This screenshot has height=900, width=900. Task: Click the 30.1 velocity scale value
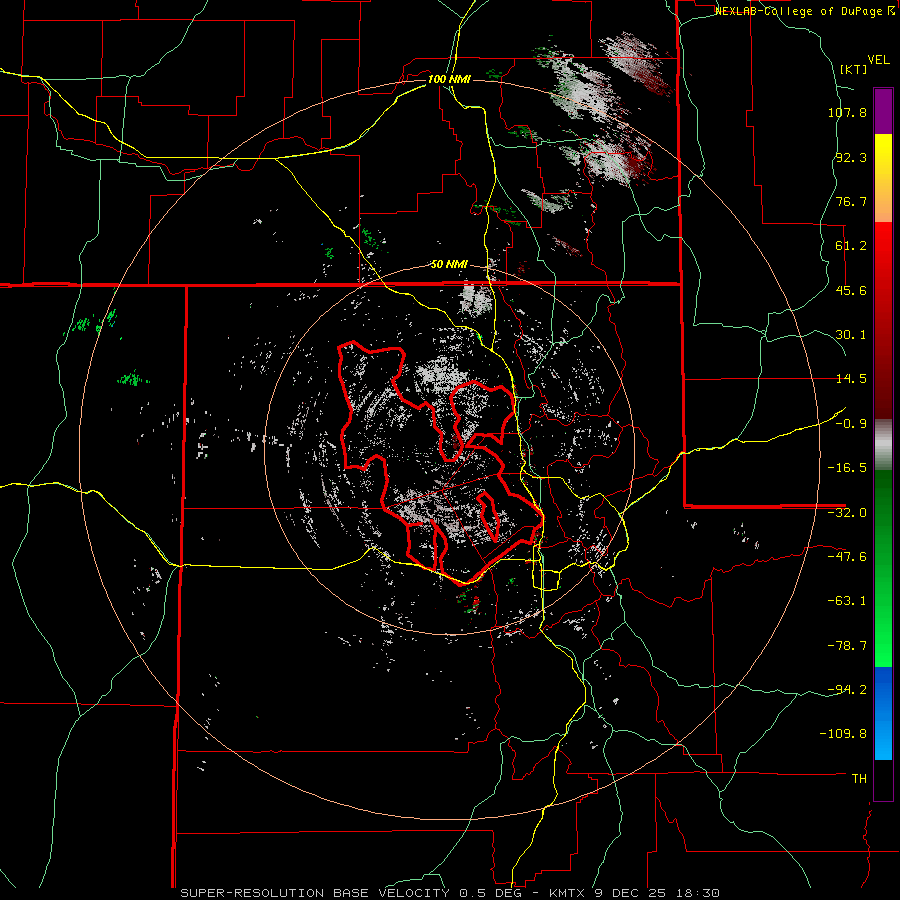pos(851,335)
